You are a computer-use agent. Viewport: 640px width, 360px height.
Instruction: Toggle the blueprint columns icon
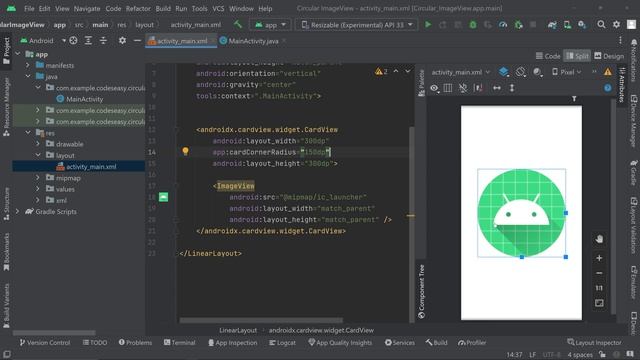[x=448, y=88]
